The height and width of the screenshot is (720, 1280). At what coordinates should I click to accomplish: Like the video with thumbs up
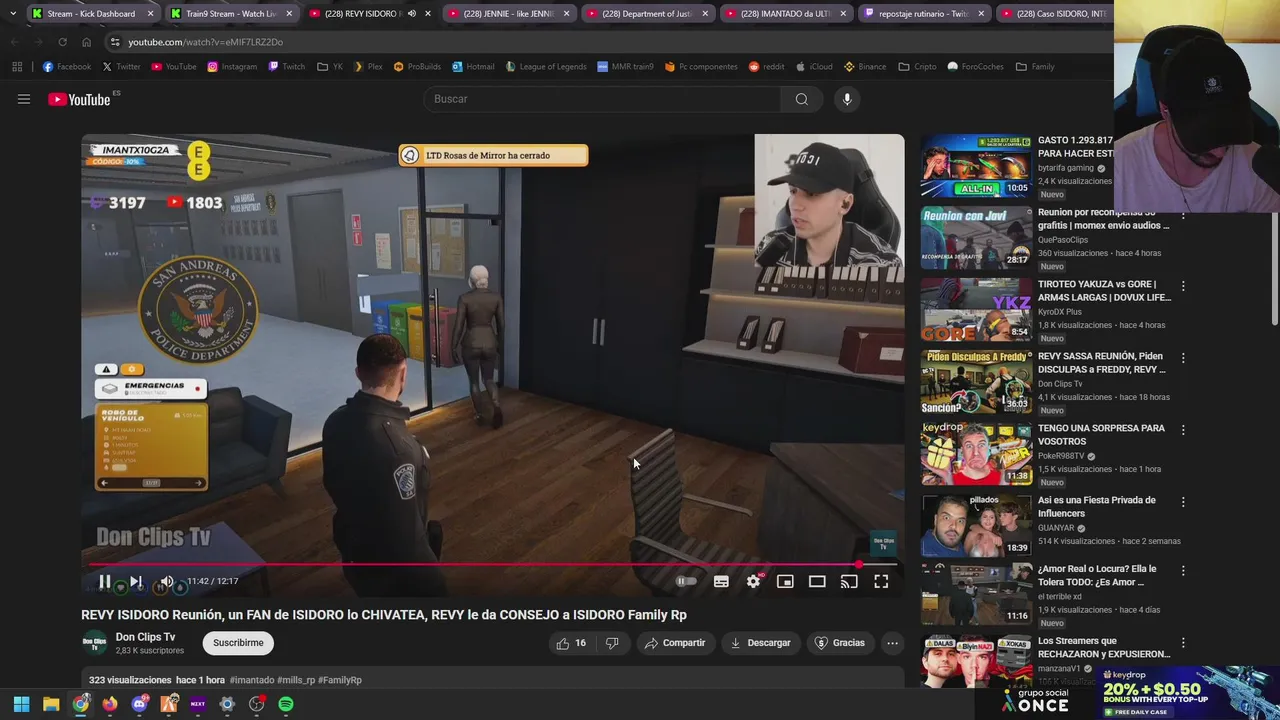coord(571,643)
